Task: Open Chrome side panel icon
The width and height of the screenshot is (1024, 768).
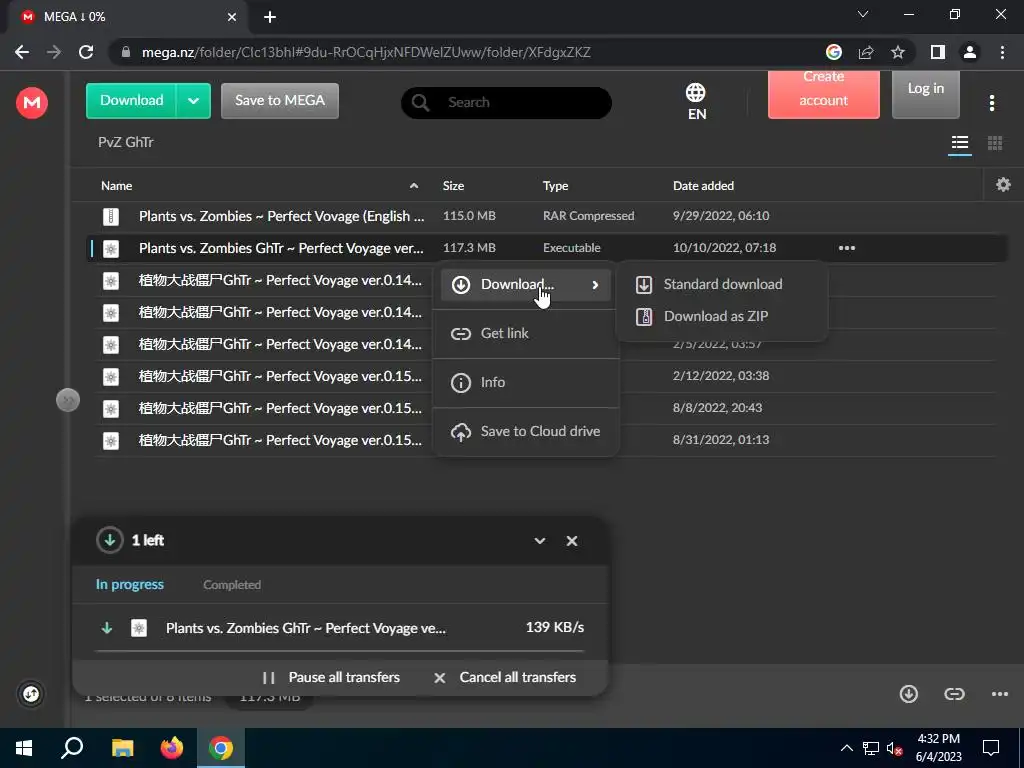Action: [x=938, y=52]
